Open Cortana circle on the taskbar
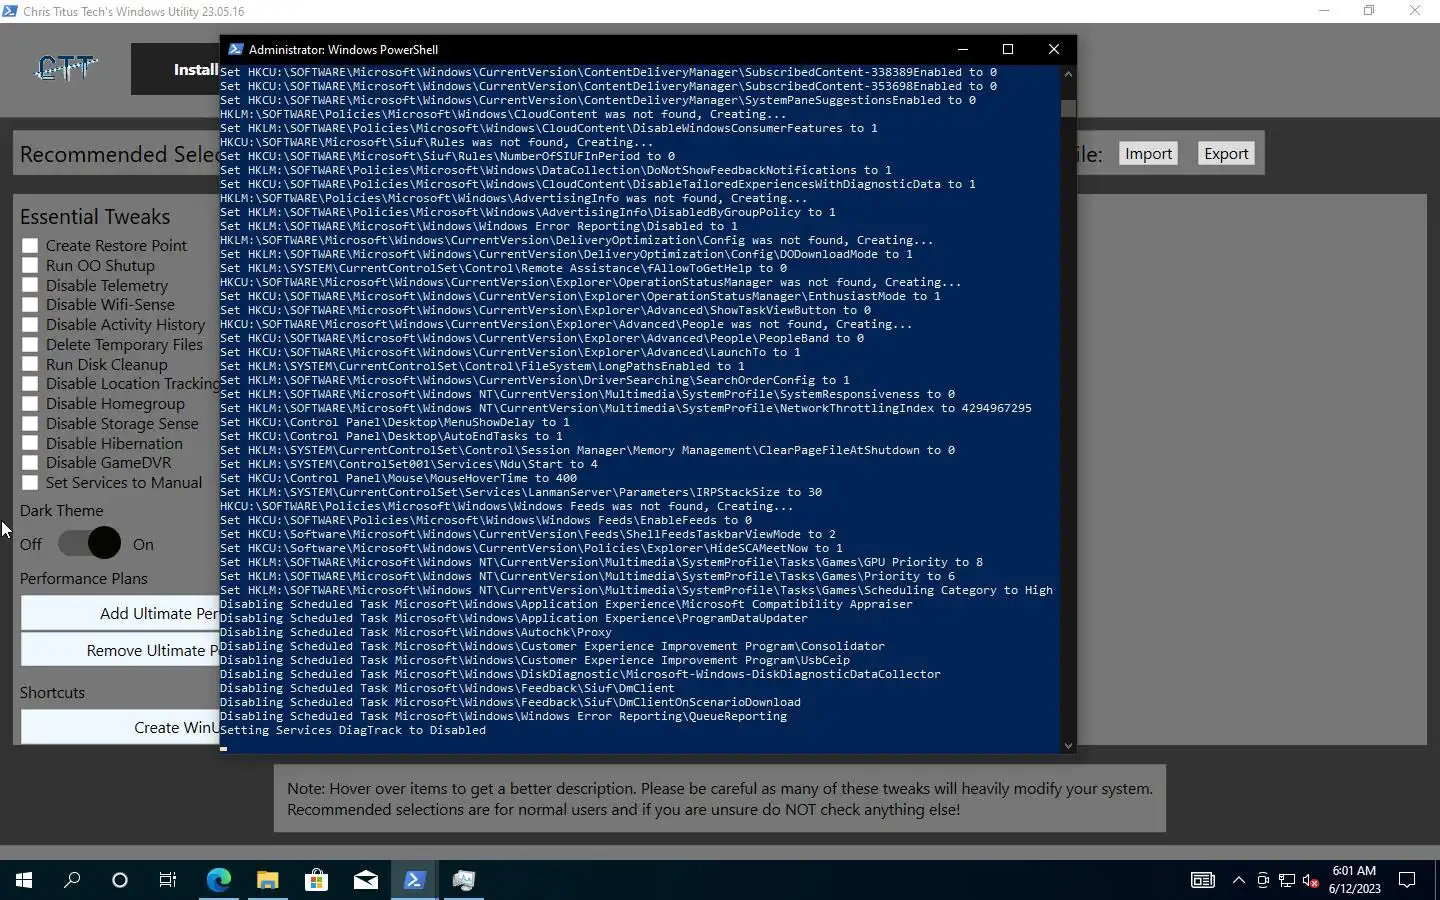The height and width of the screenshot is (900, 1440). click(x=120, y=880)
